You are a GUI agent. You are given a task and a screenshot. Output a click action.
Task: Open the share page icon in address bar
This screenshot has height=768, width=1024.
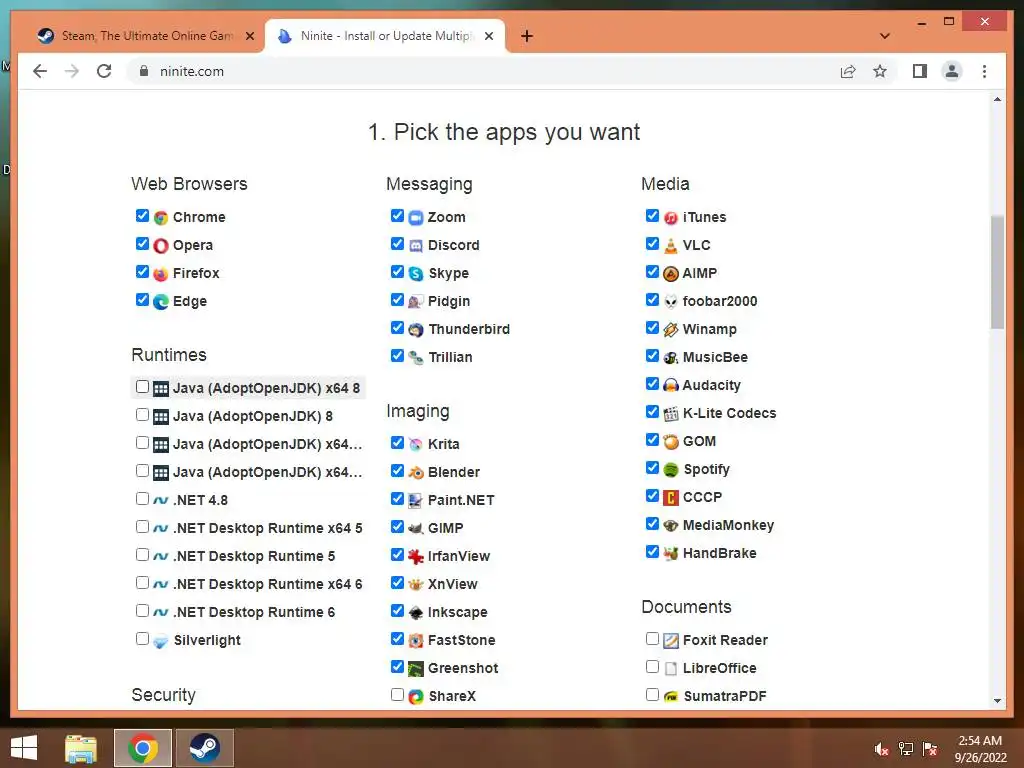point(848,71)
